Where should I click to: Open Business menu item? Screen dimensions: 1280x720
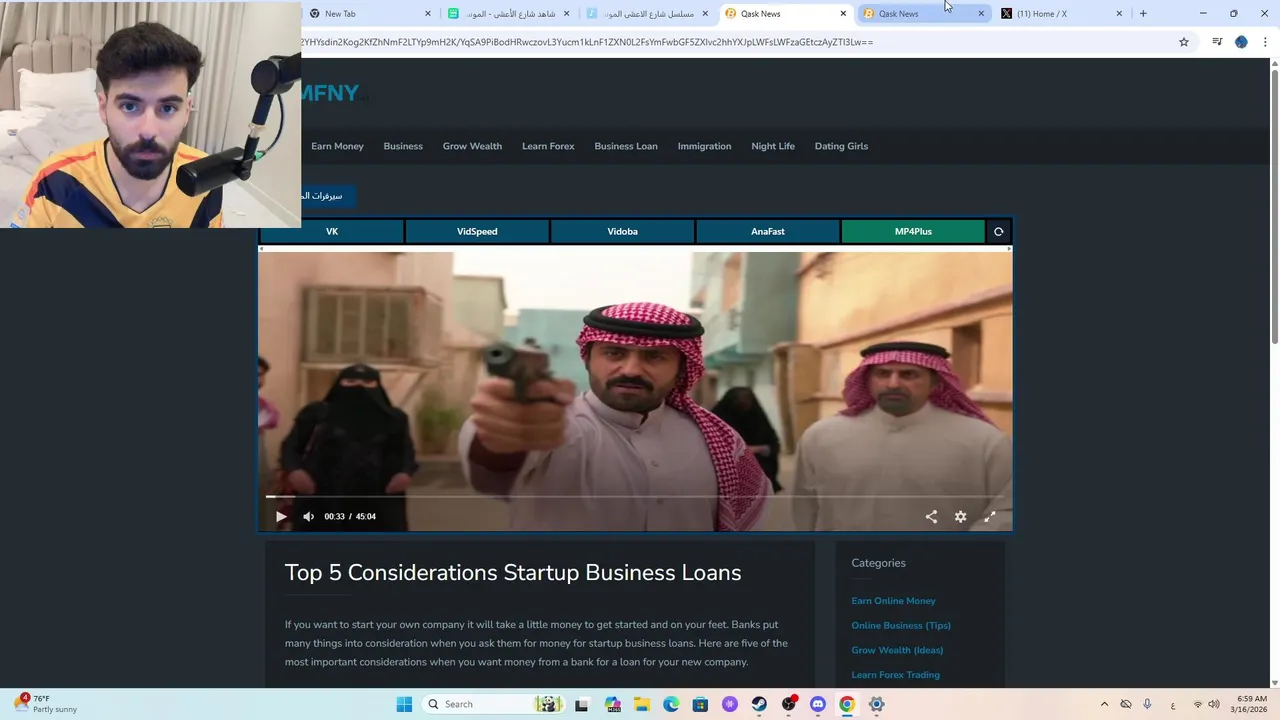point(403,146)
